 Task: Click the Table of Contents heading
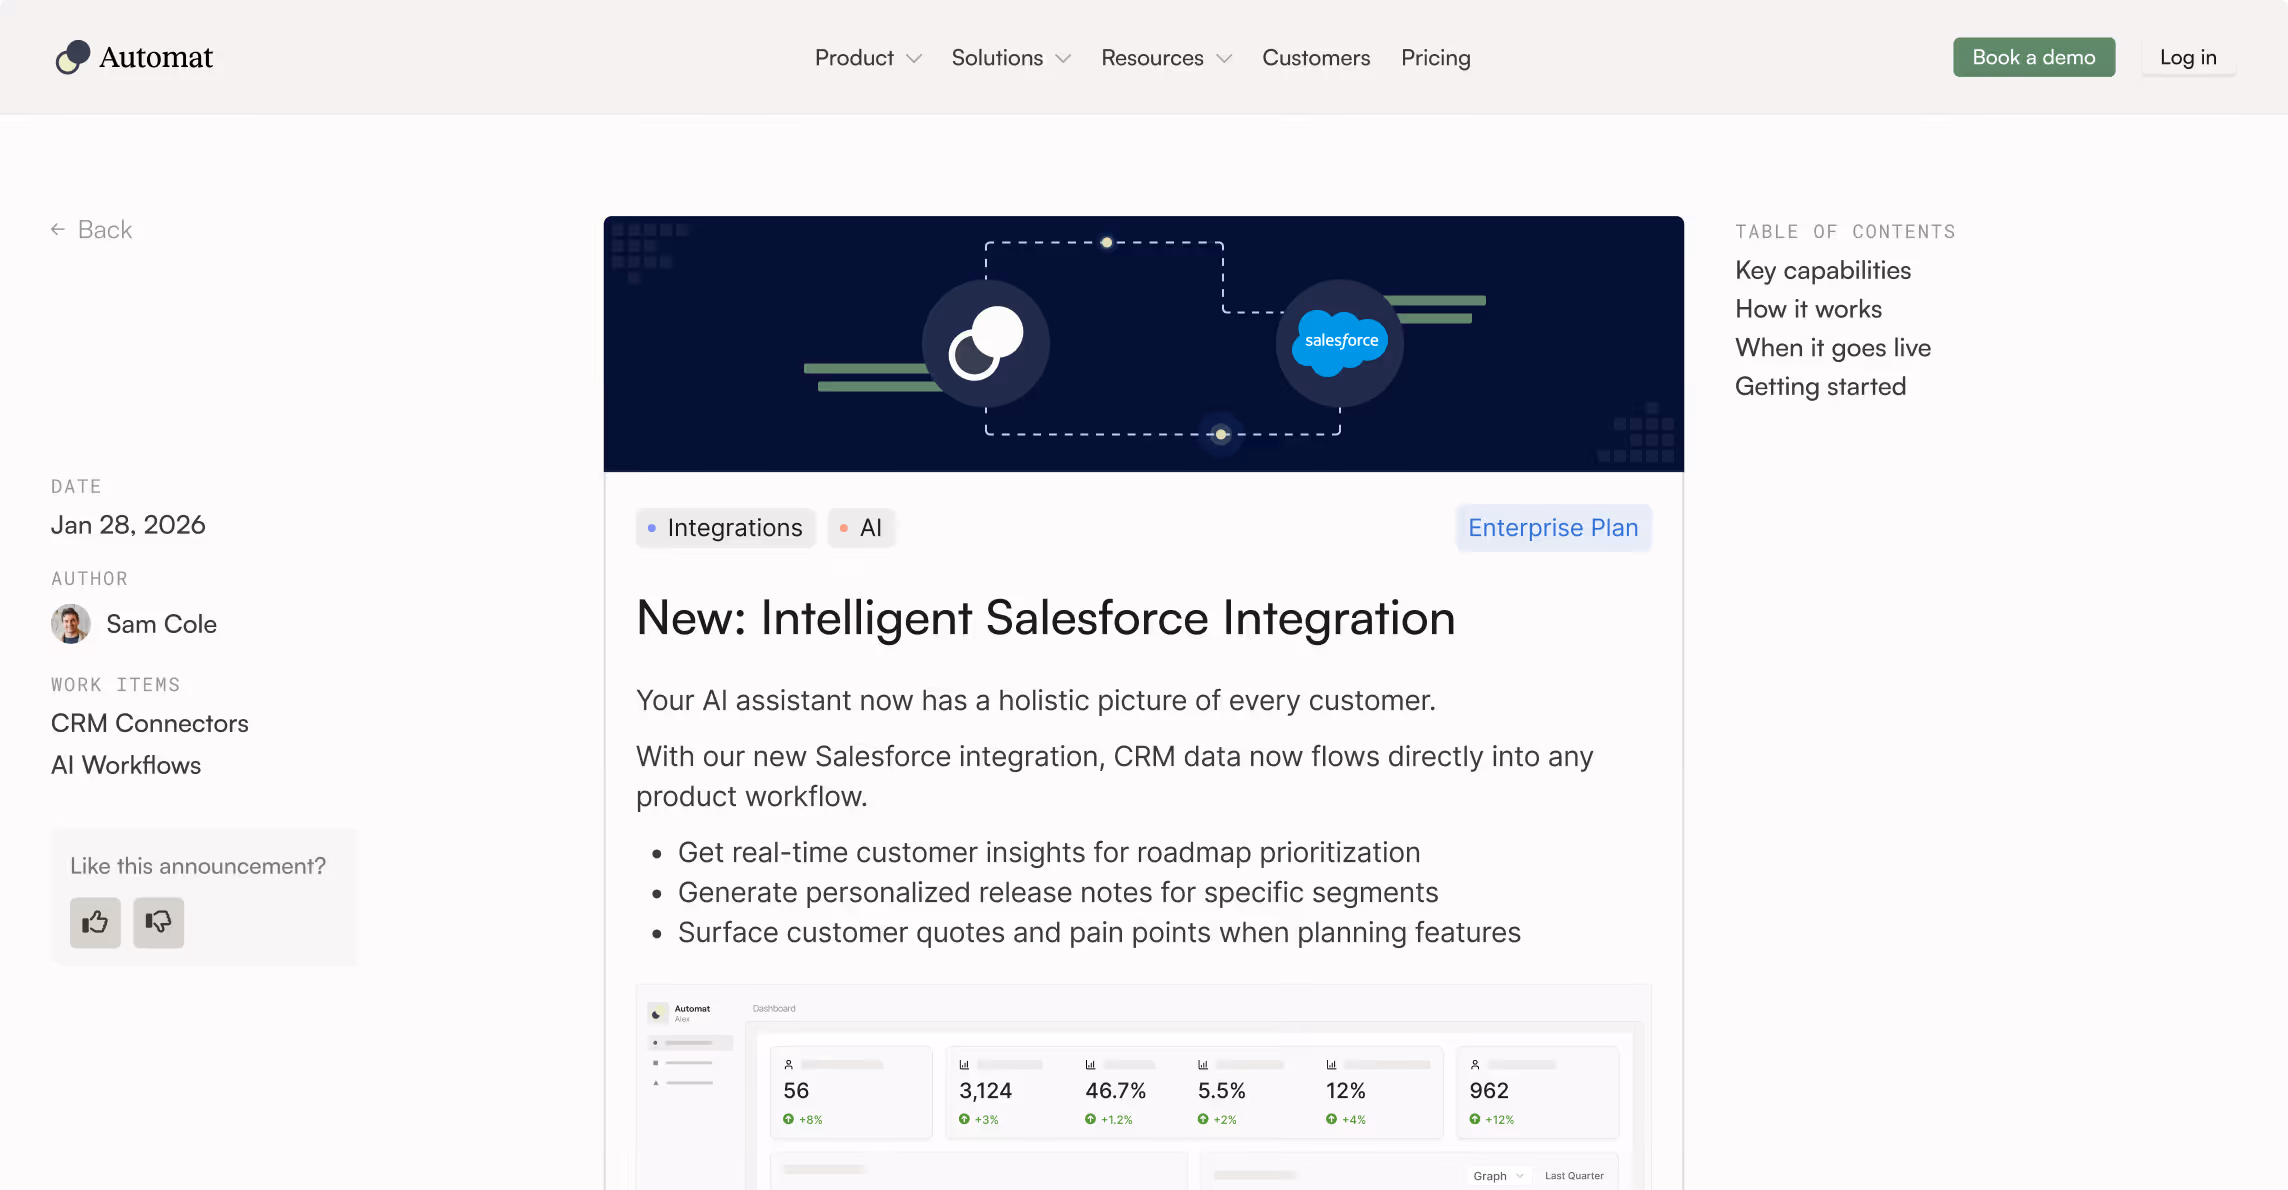[x=1845, y=232]
